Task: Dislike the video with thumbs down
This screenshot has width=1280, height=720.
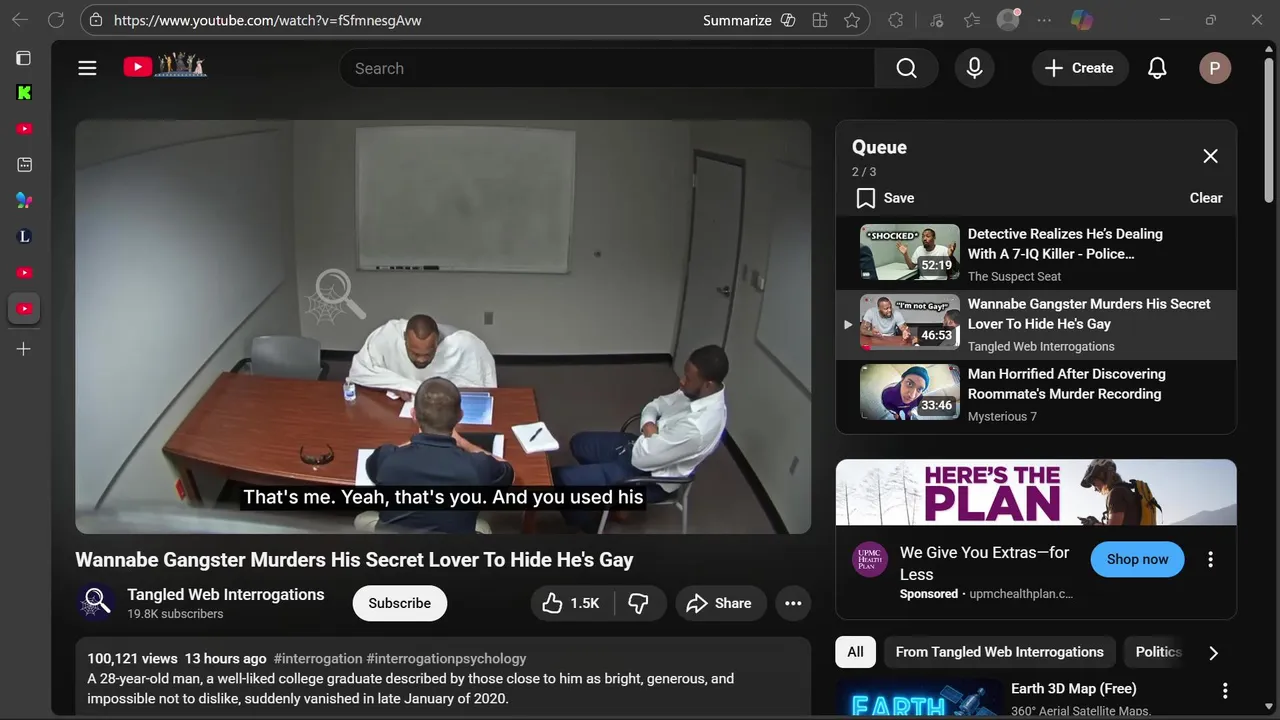Action: tap(638, 603)
